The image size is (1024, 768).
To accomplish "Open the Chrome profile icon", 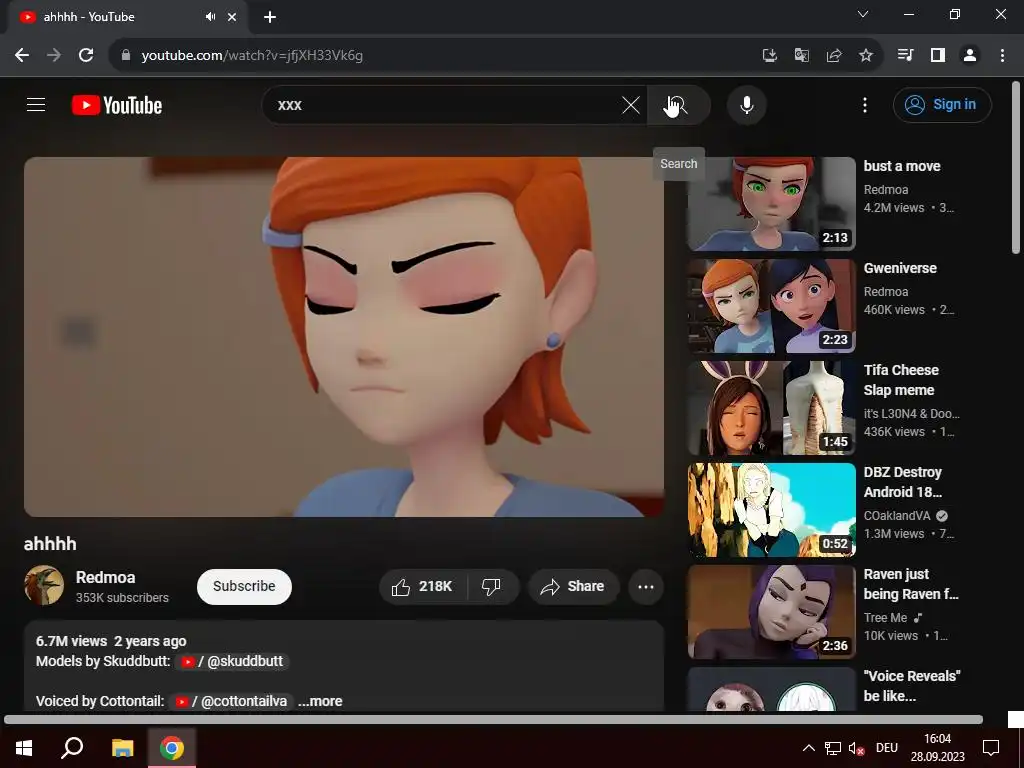I will click(x=970, y=56).
